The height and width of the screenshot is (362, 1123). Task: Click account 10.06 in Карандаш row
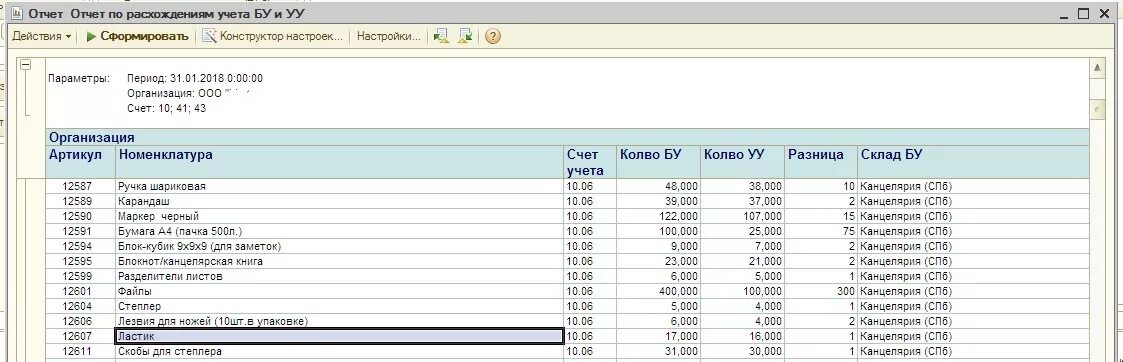[580, 201]
